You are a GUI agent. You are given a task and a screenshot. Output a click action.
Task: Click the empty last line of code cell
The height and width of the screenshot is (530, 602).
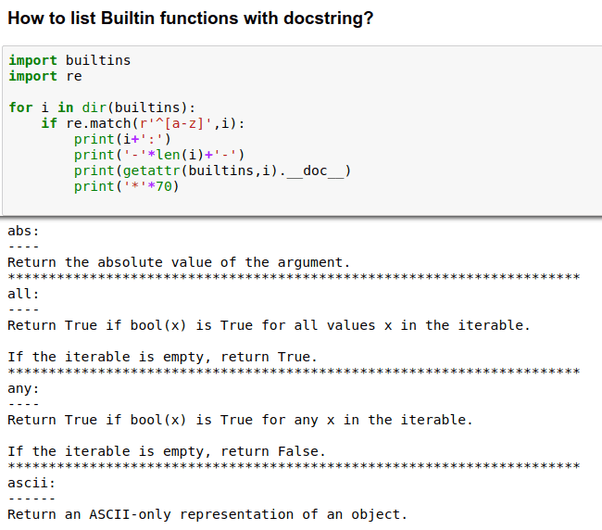pos(303,202)
